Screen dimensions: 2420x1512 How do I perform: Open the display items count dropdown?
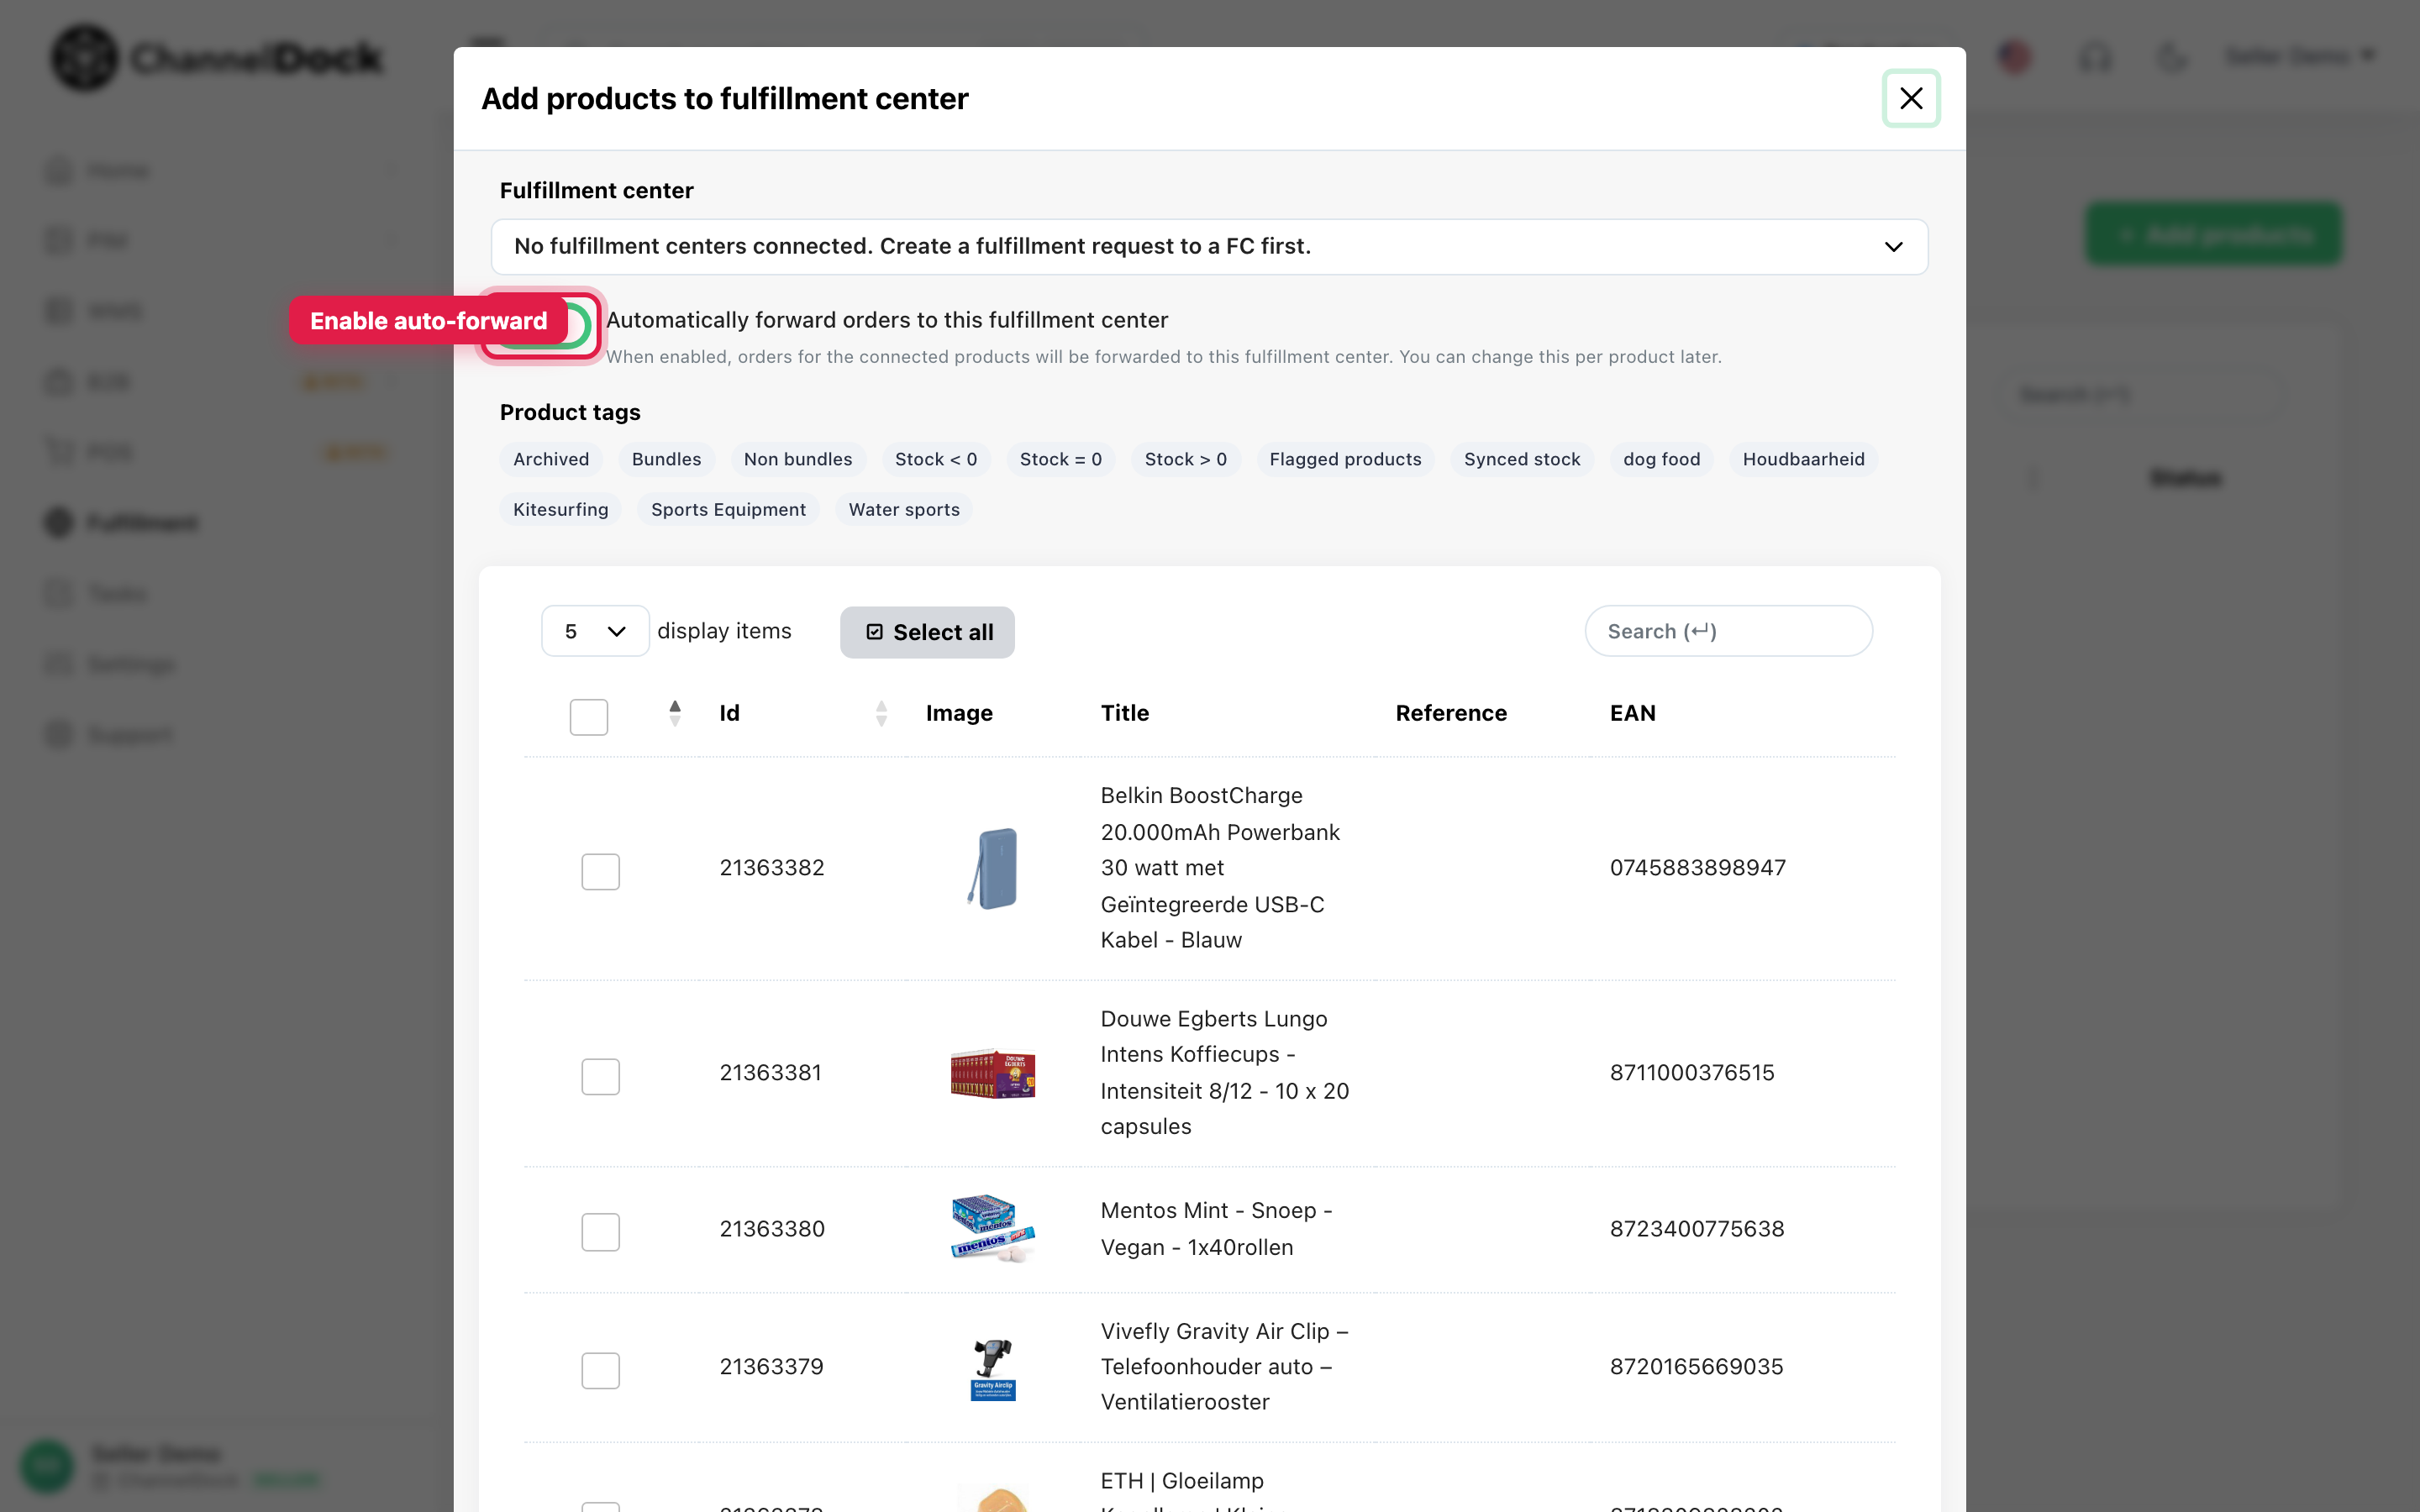595,631
